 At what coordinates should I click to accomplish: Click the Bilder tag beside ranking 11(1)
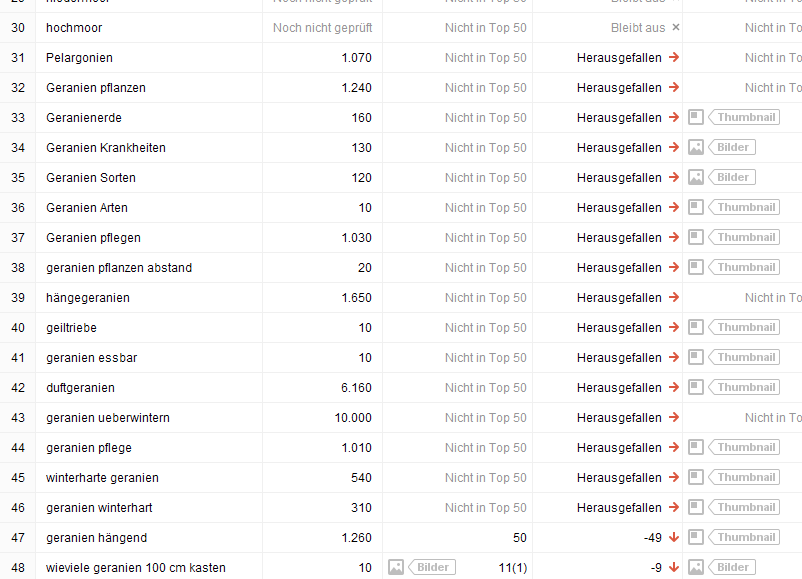click(432, 567)
